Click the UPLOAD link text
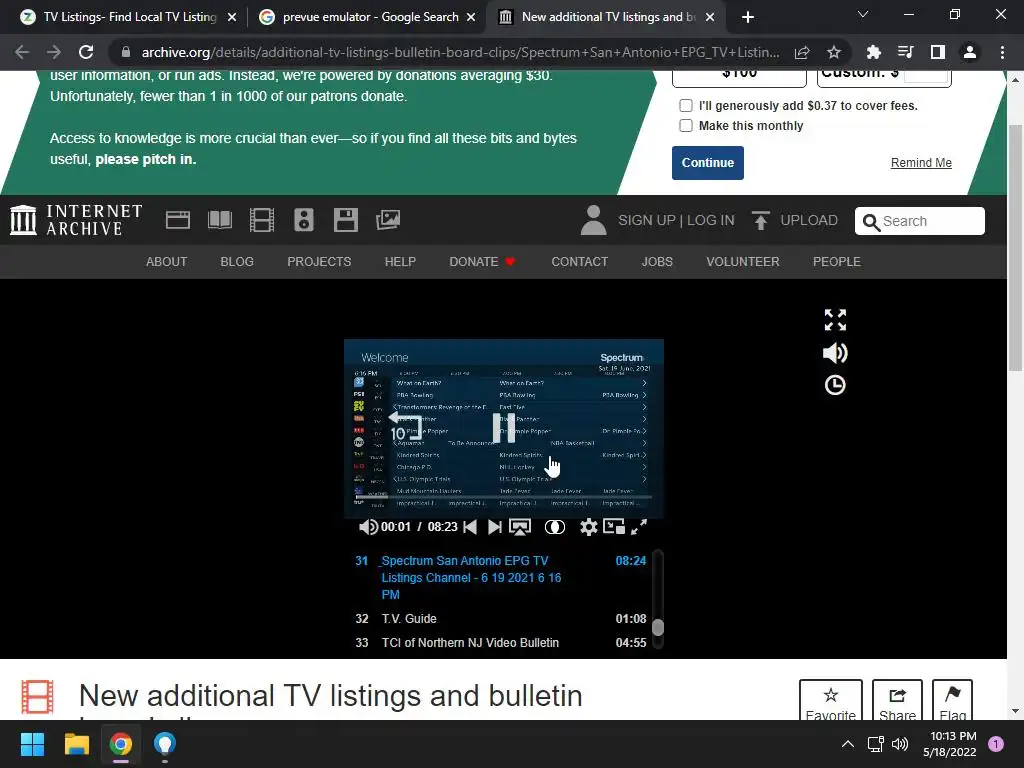 point(808,220)
